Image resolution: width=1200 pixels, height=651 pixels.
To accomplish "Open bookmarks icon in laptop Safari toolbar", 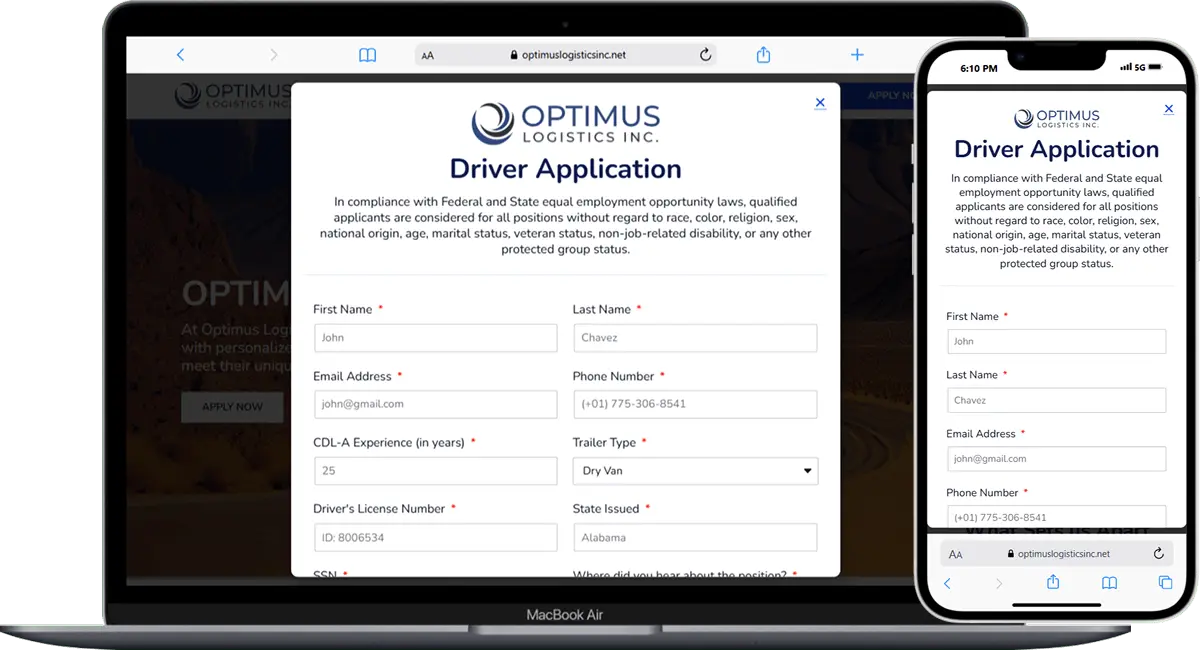I will tap(367, 55).
